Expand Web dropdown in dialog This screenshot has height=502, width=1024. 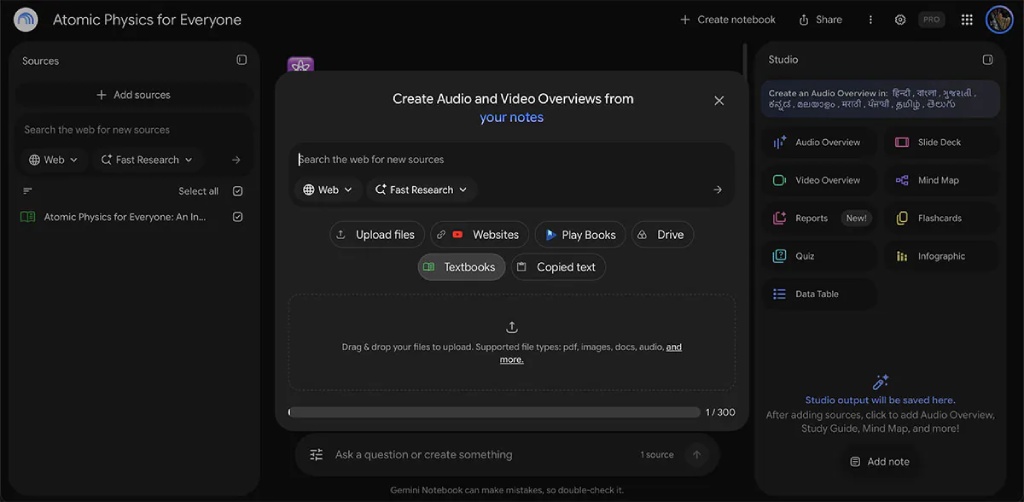(328, 190)
